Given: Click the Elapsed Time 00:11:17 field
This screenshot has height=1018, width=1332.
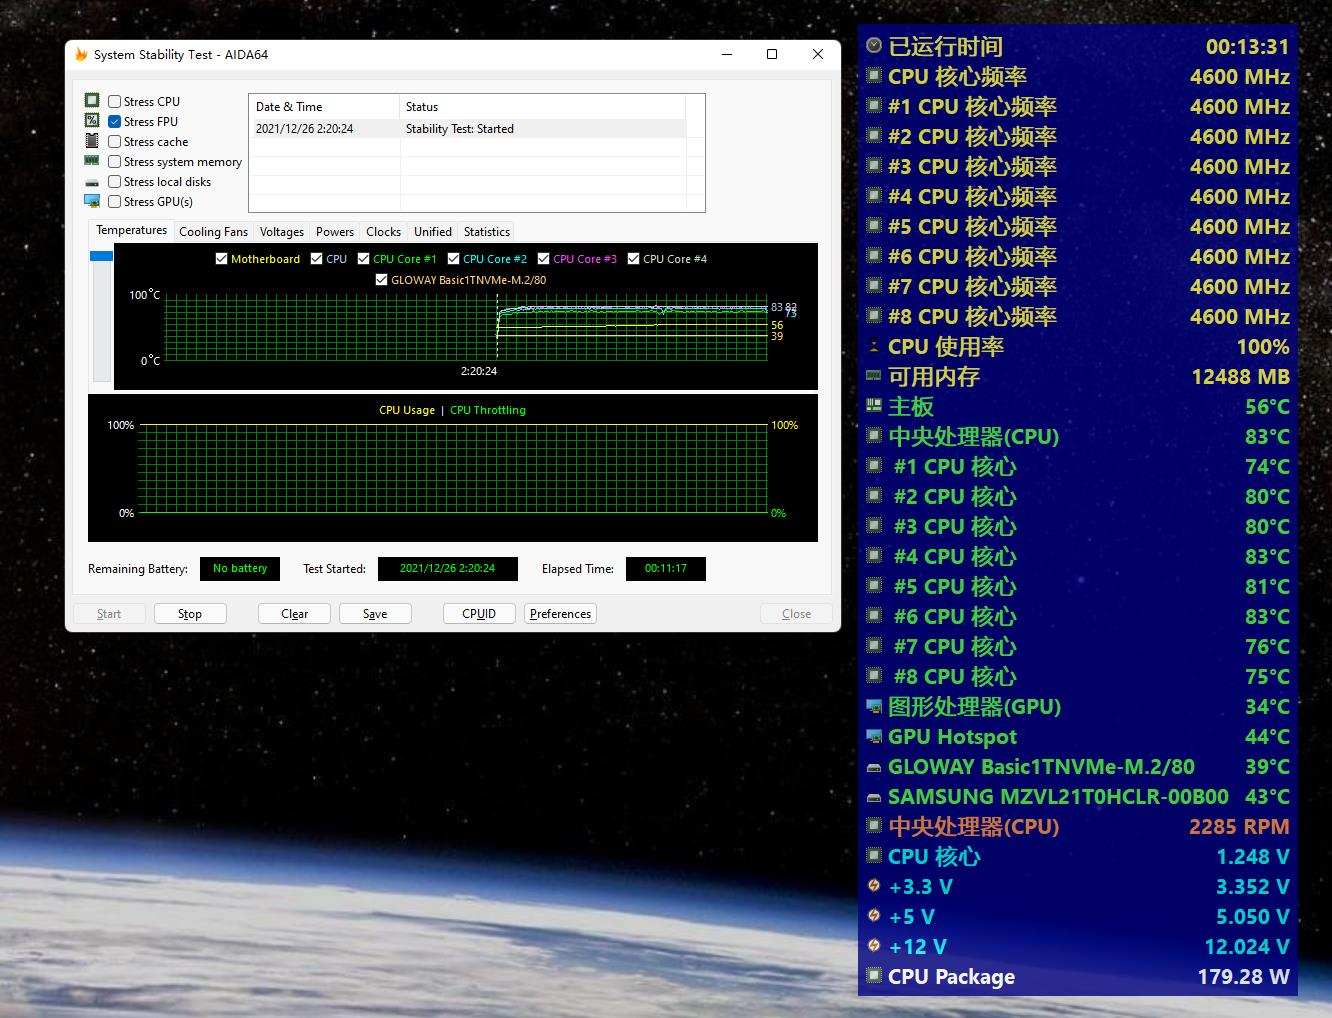Looking at the screenshot, I should point(666,569).
